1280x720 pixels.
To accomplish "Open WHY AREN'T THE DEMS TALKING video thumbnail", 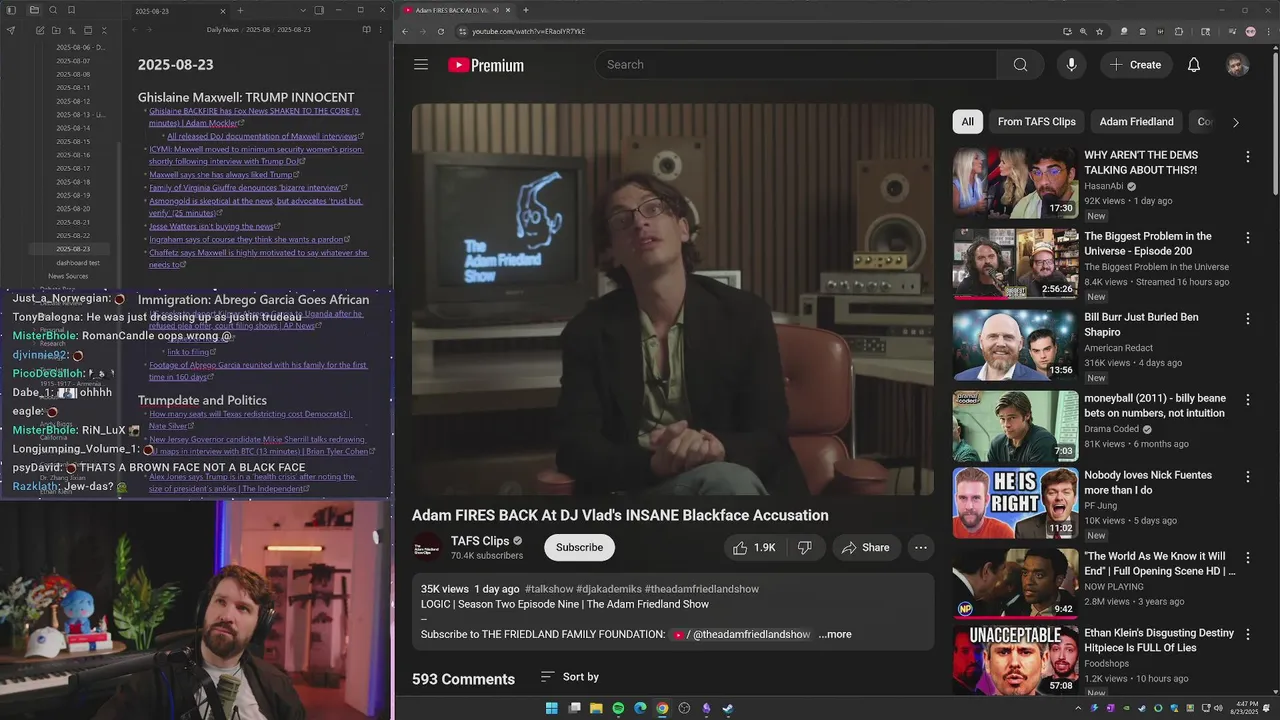I will tap(1015, 183).
